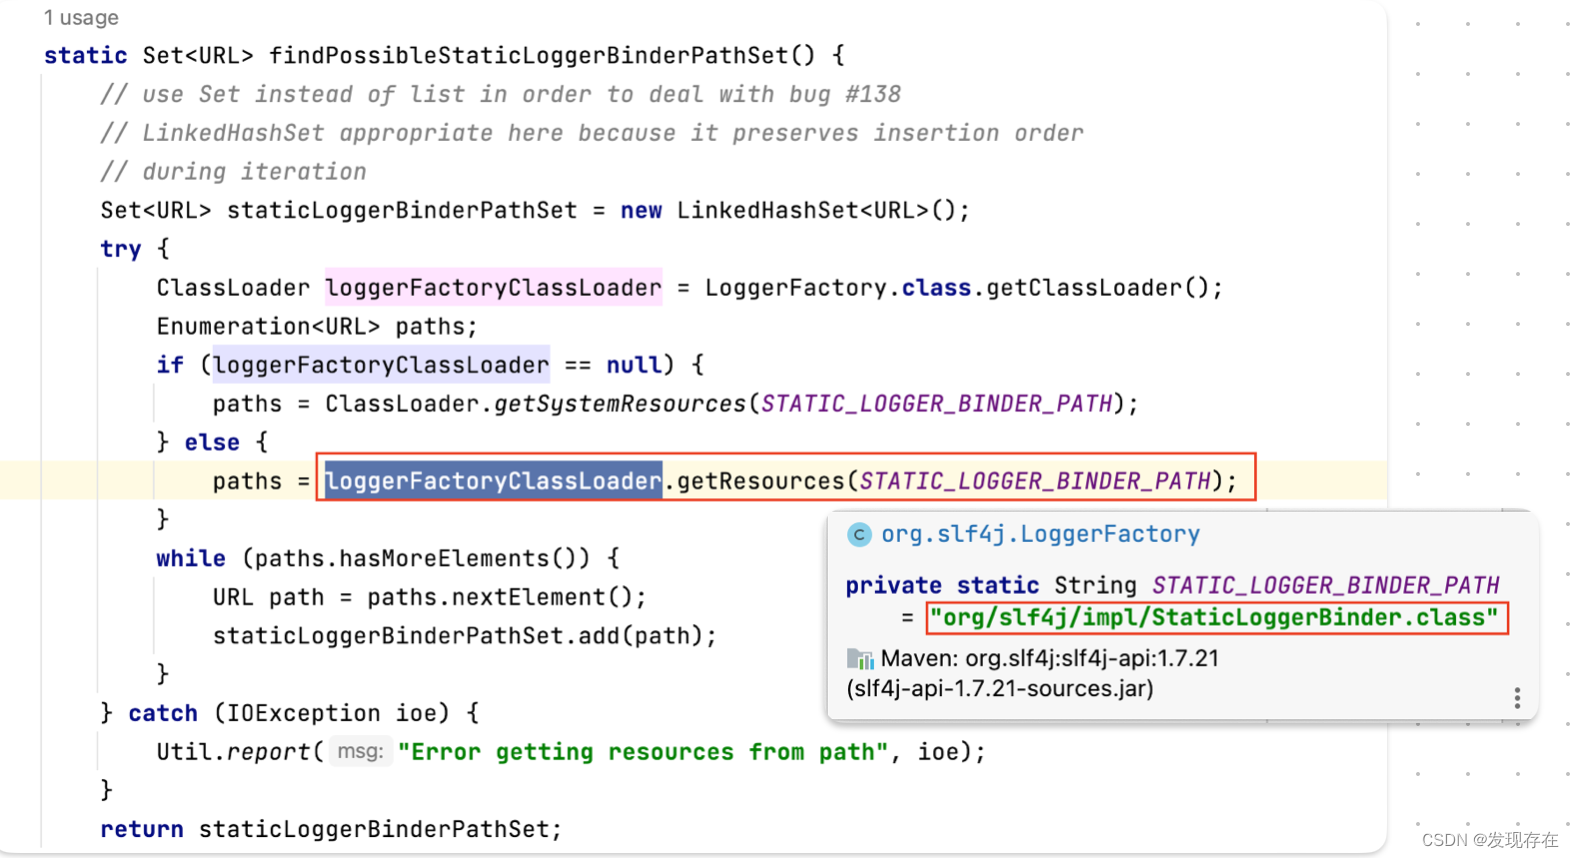The height and width of the screenshot is (858, 1574).
Task: Click STATIC_LOGGER_BINDER_PATH name in popup
Action: (1326, 585)
